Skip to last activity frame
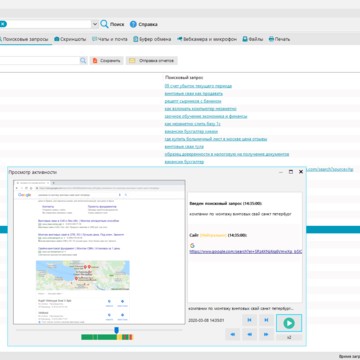 click(266, 320)
